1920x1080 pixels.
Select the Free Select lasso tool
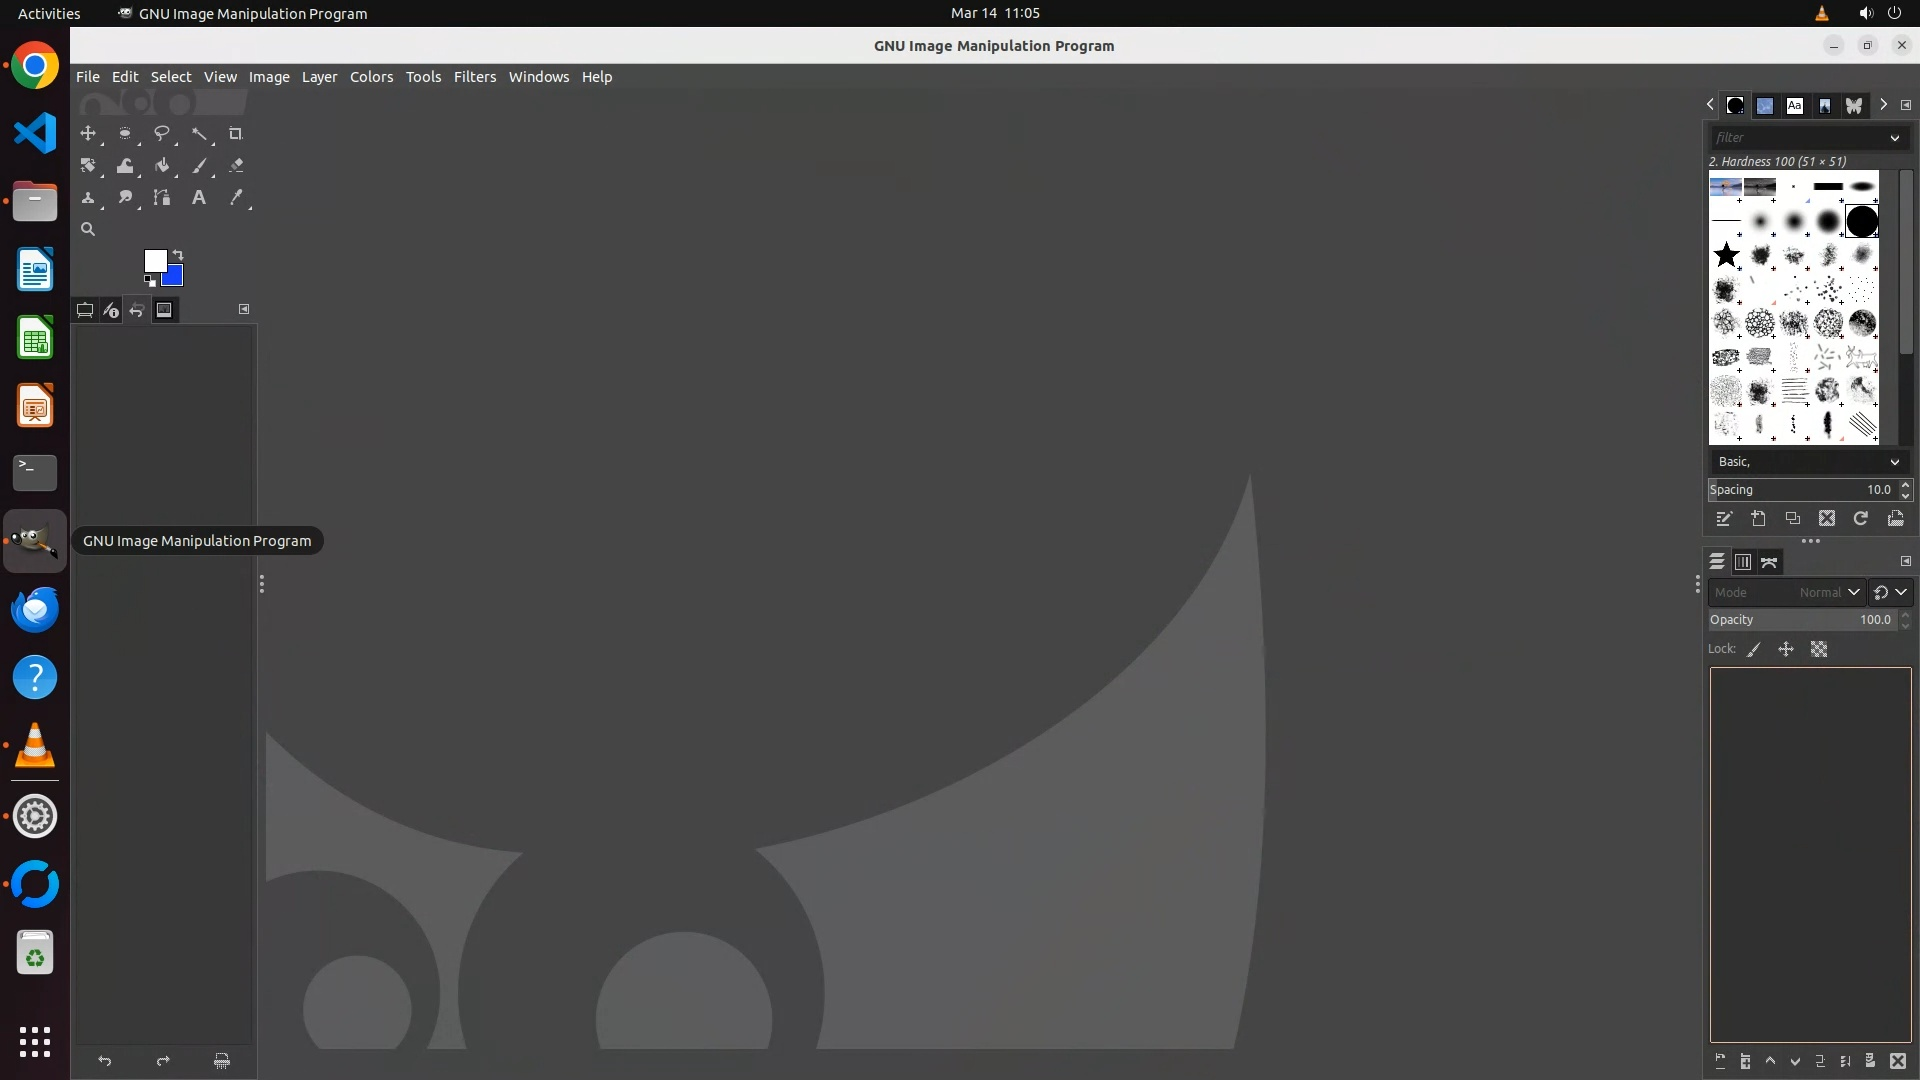pos(161,133)
